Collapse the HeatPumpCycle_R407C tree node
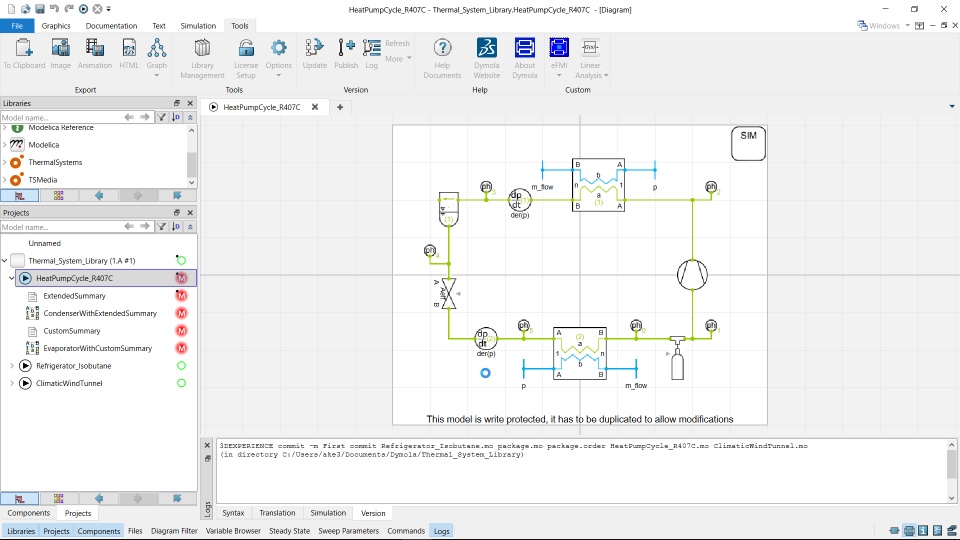This screenshot has height=540, width=960. (12, 278)
